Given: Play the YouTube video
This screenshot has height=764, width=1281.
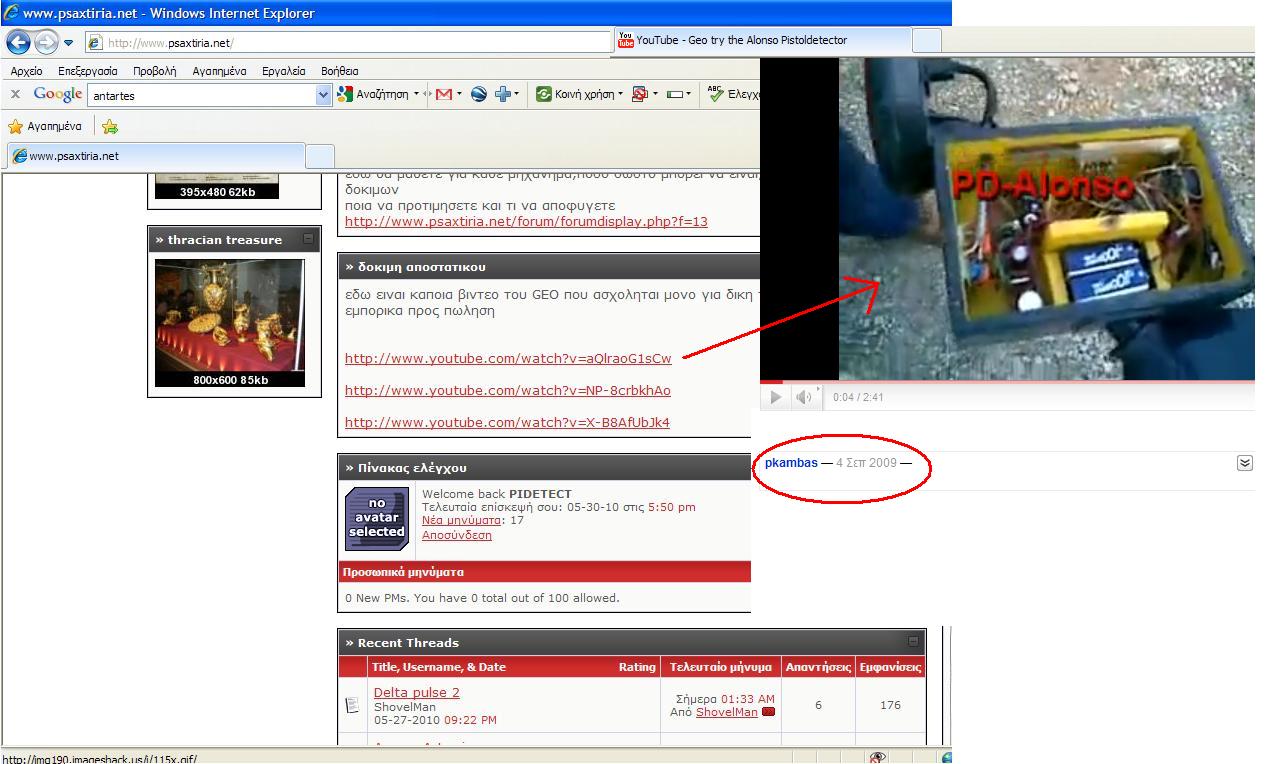Looking at the screenshot, I should [776, 397].
